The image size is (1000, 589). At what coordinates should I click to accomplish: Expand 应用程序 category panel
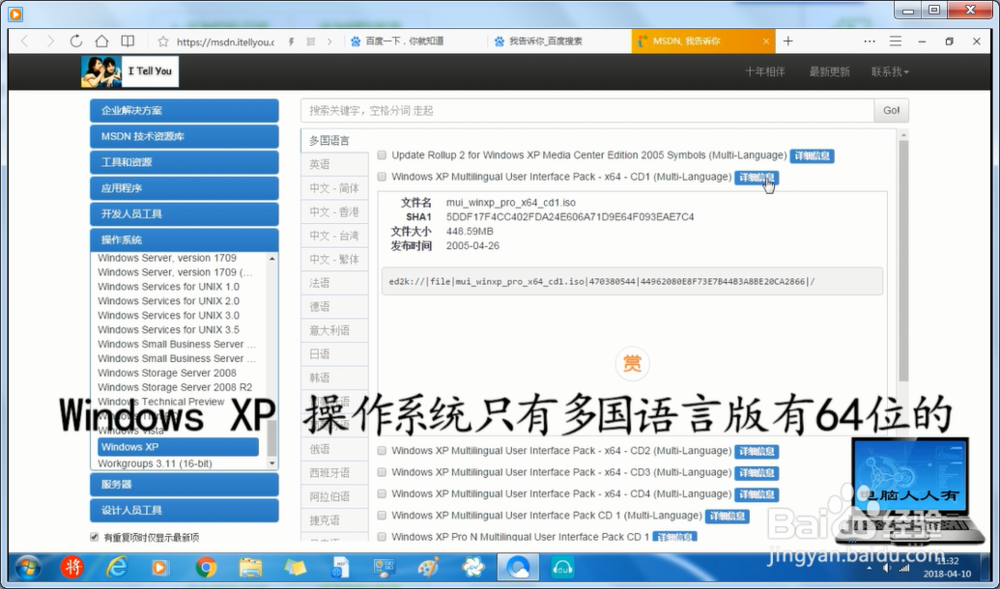pos(184,188)
